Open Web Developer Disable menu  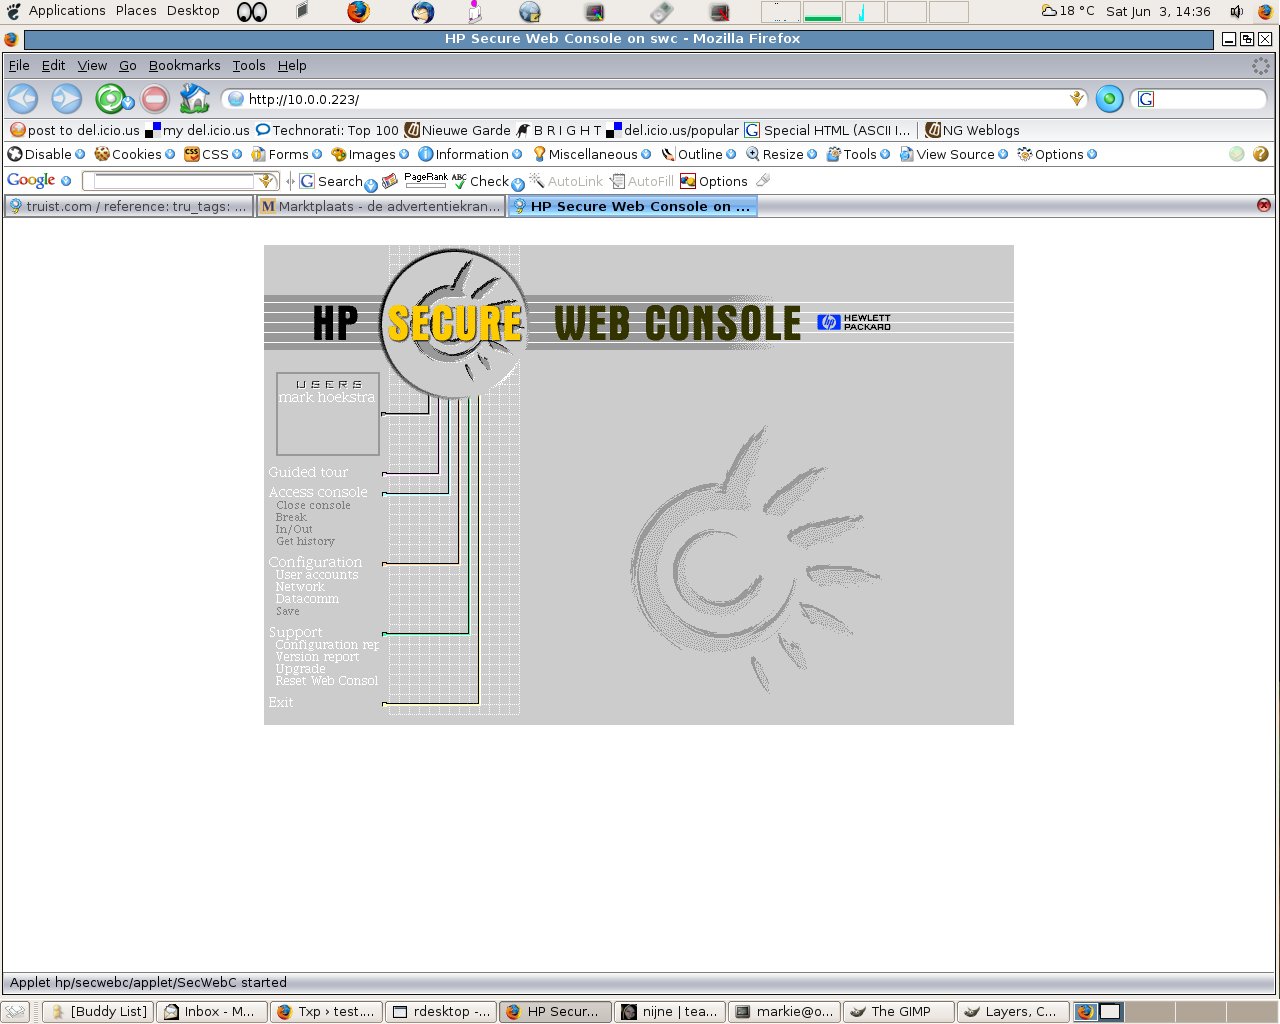click(46, 154)
